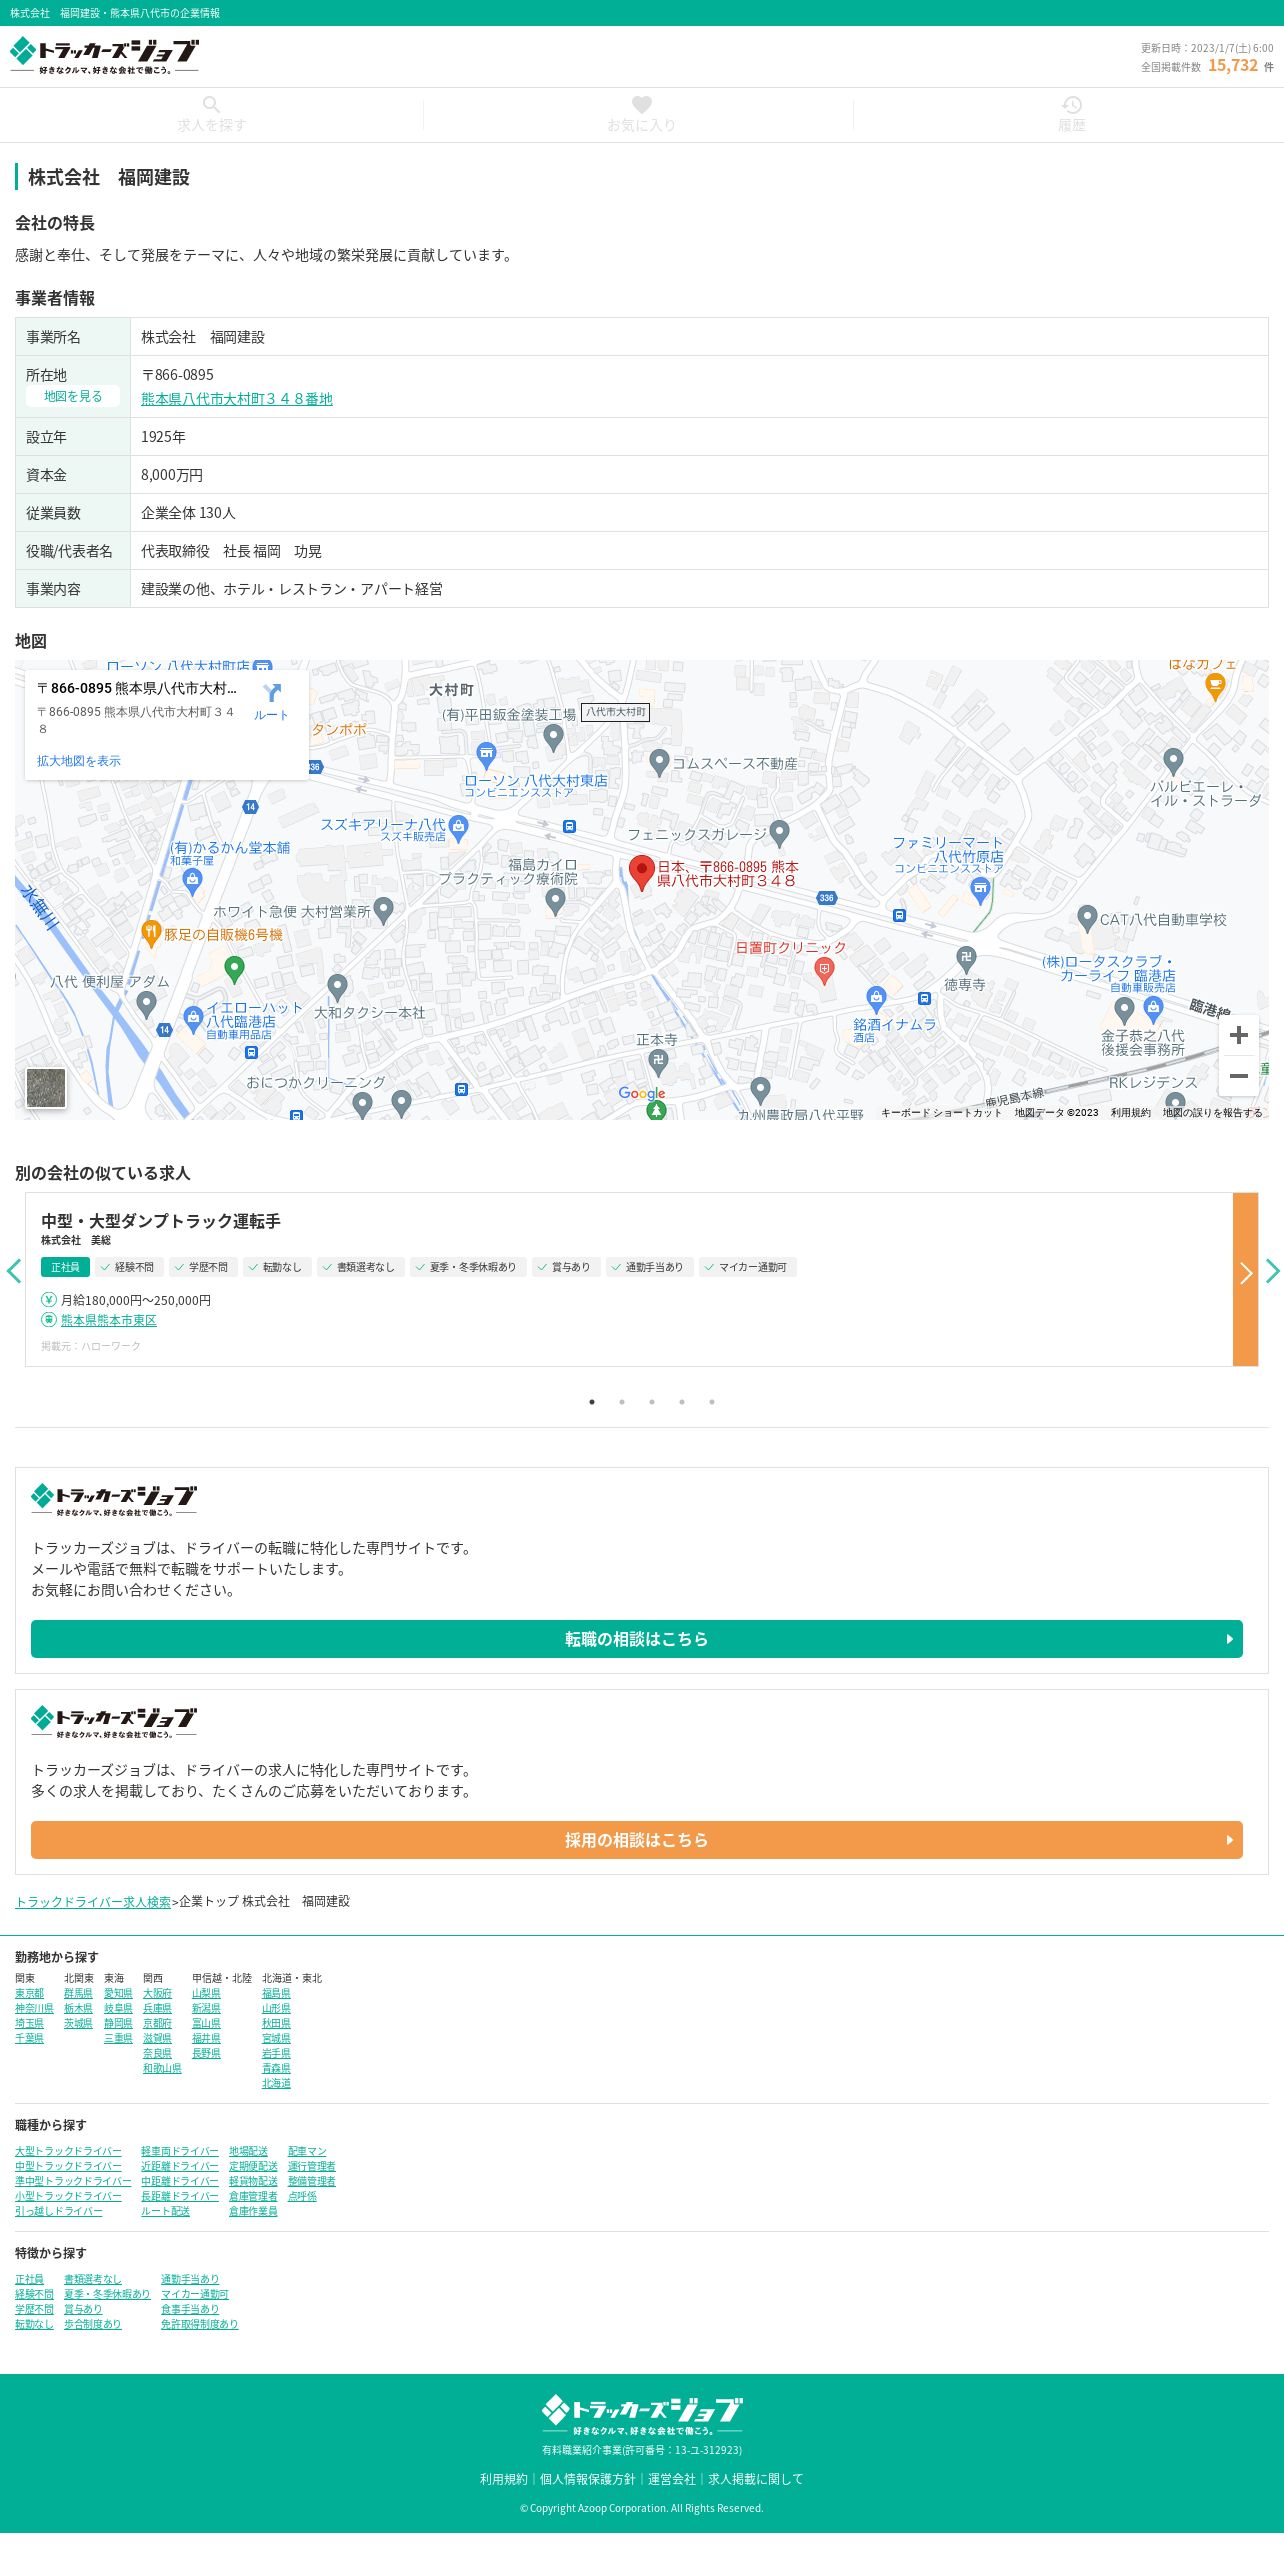
Task: Open マイカー通勤可 feature link in footer
Action: click(x=195, y=2294)
